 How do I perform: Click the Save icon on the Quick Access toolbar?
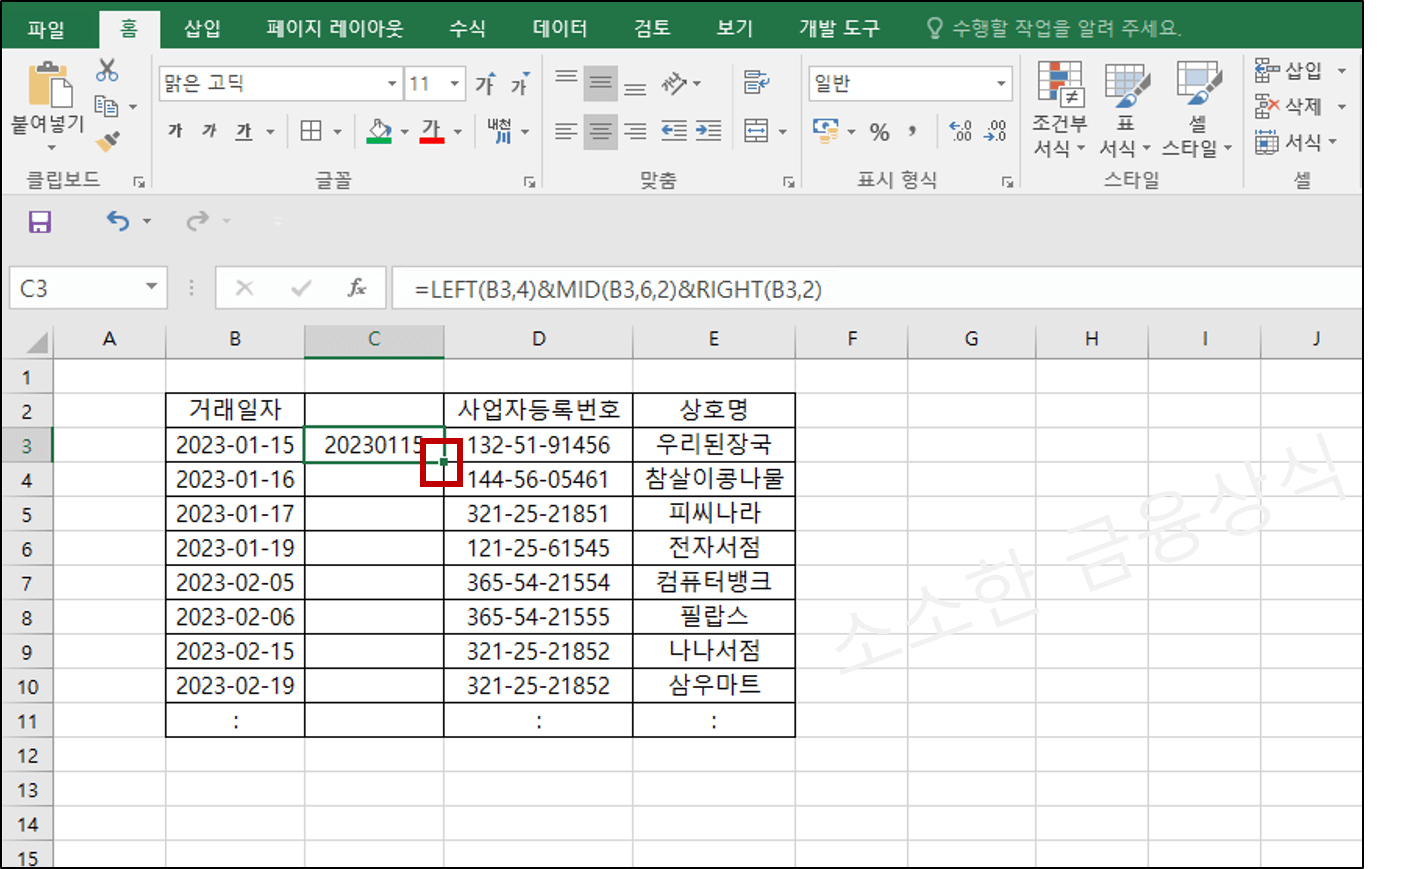coord(39,222)
